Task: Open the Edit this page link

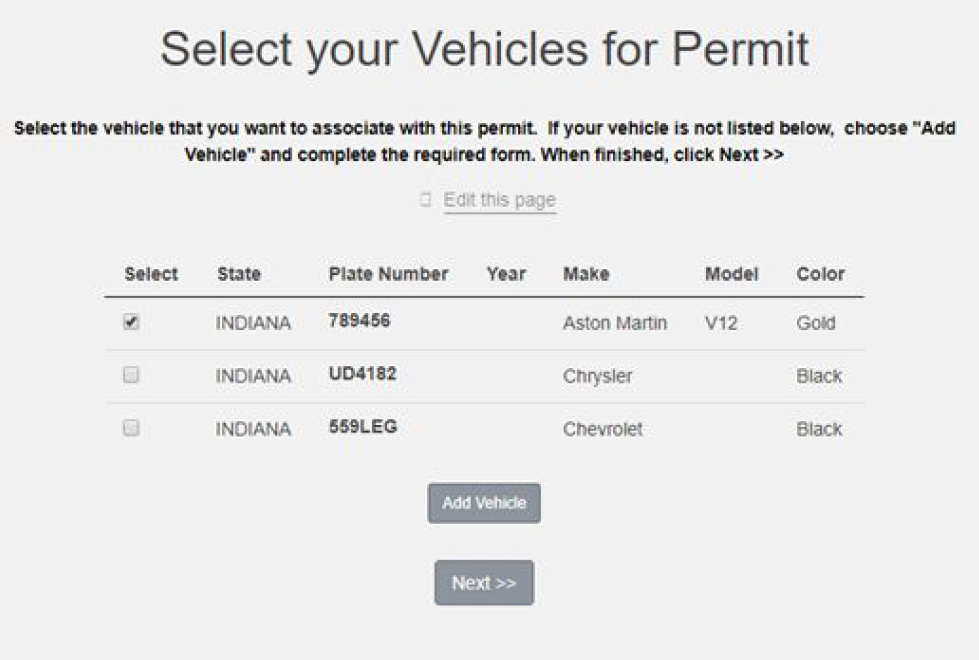Action: point(499,200)
